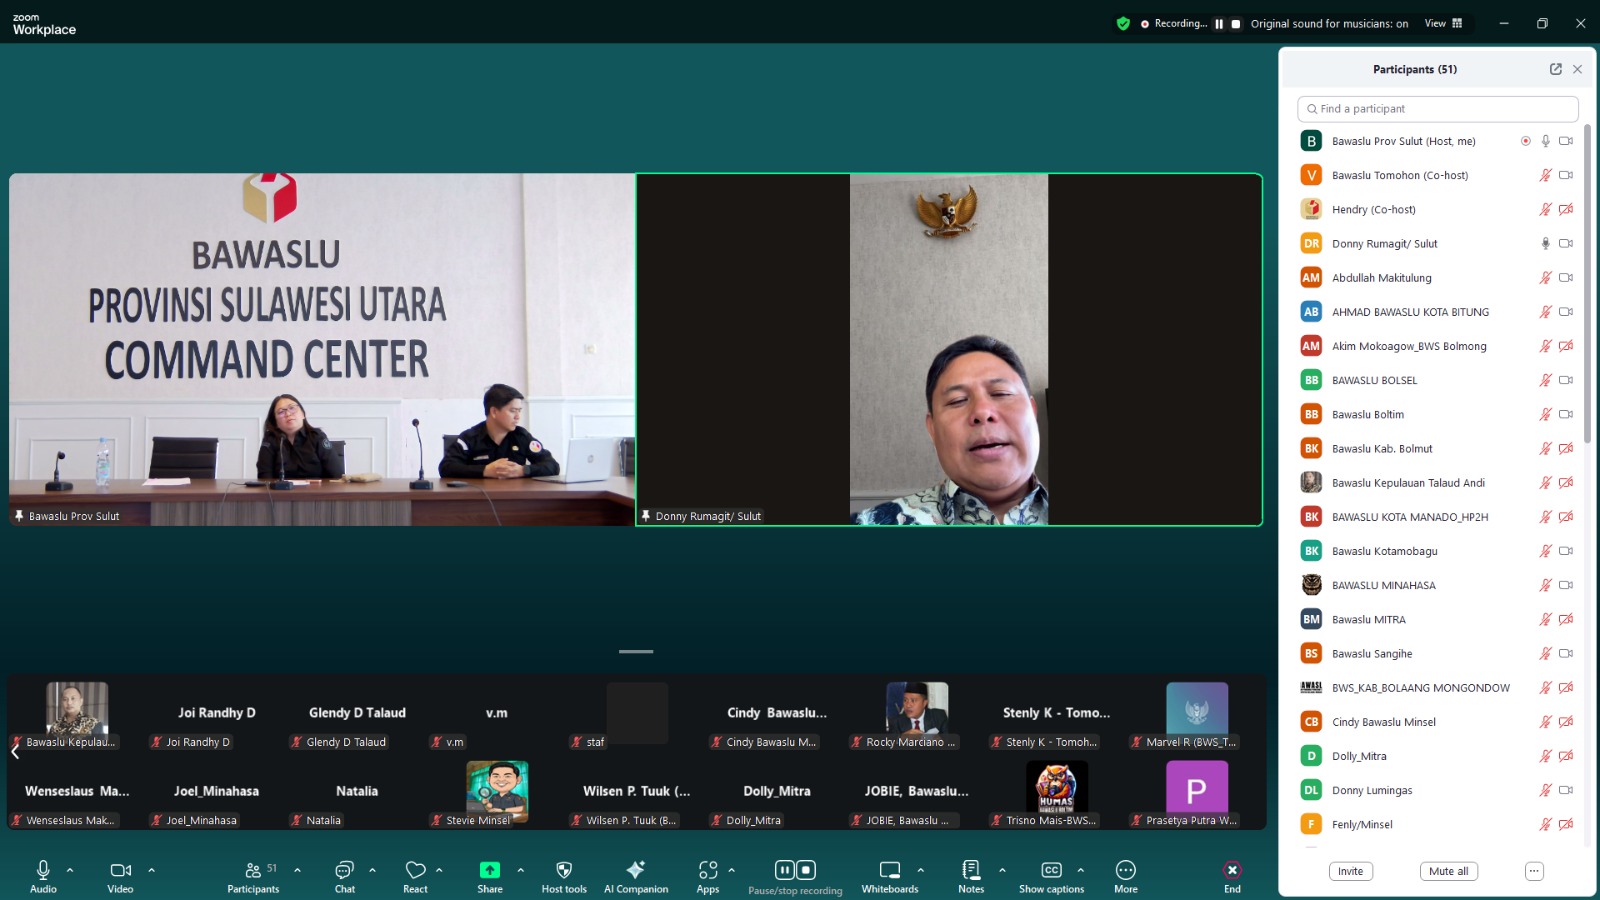
Task: Select BAWASLU MINAHASA participant row
Action: tap(1437, 585)
